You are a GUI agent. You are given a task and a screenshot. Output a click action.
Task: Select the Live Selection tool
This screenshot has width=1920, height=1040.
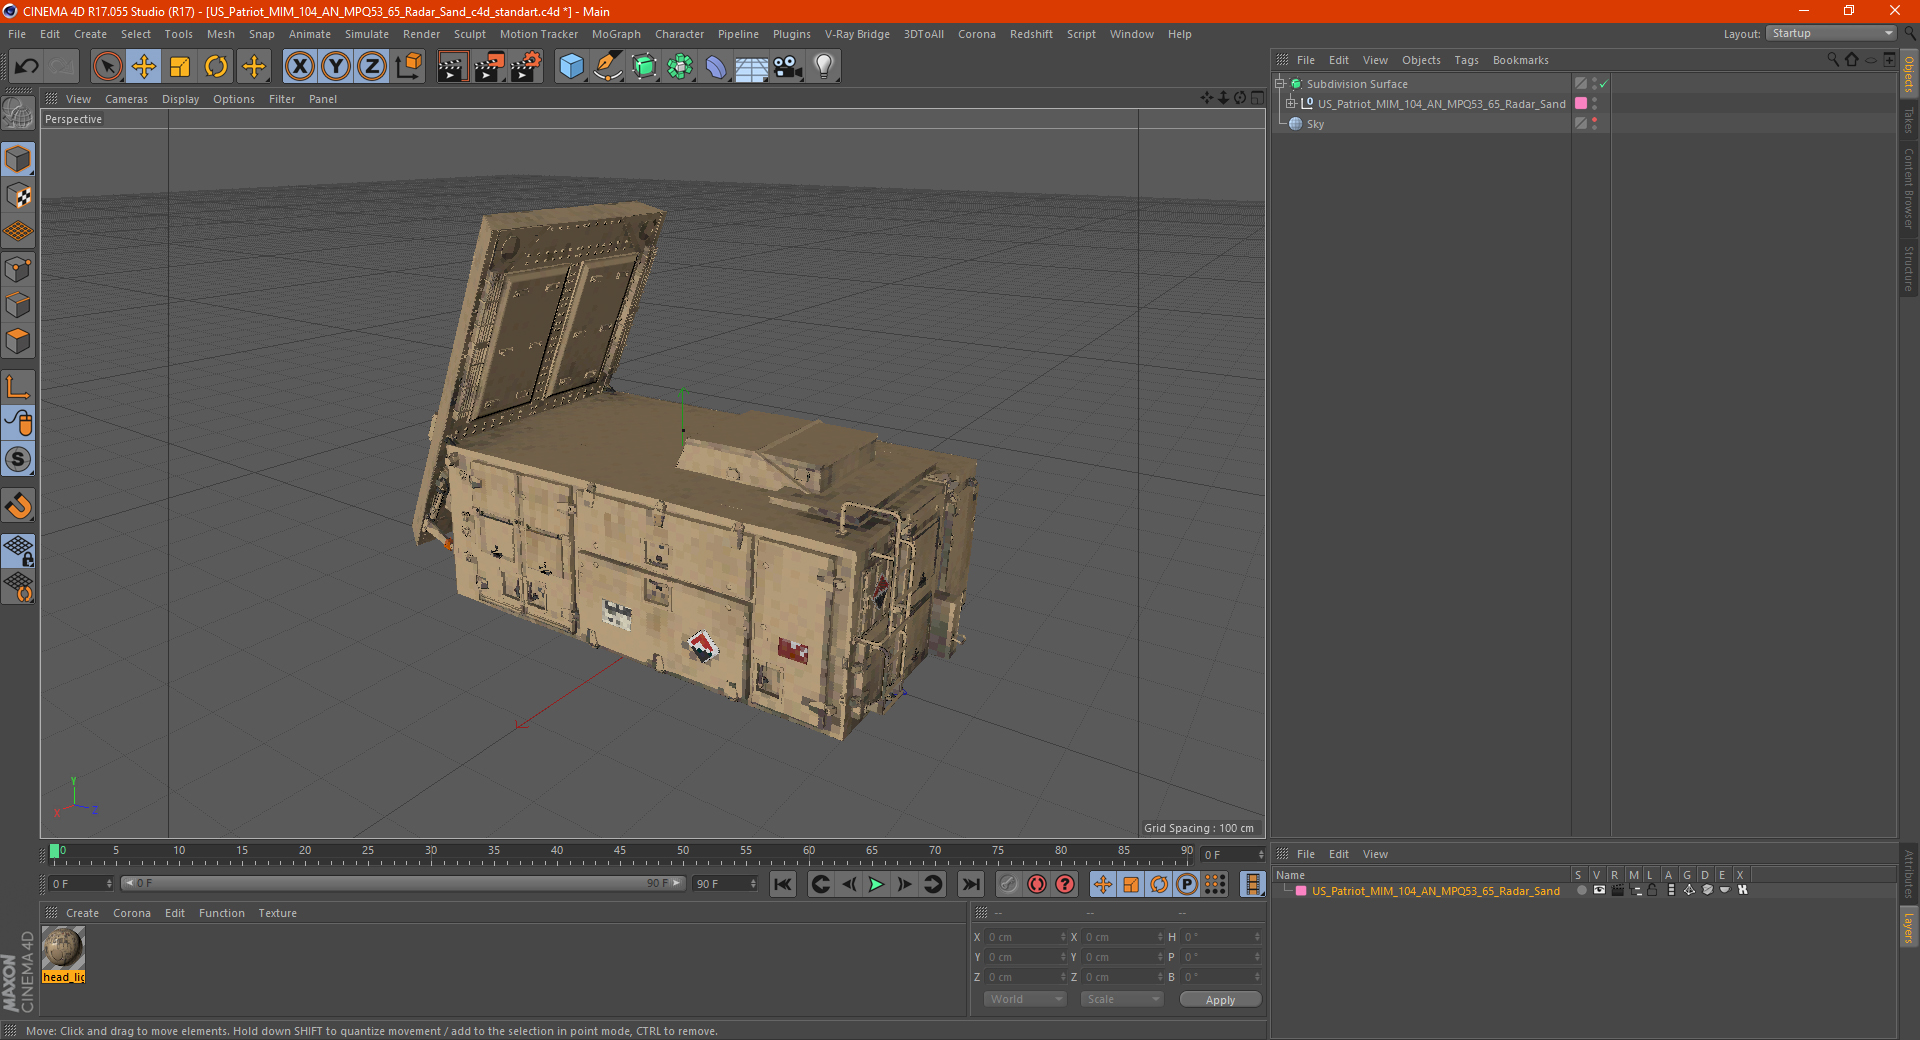107,67
